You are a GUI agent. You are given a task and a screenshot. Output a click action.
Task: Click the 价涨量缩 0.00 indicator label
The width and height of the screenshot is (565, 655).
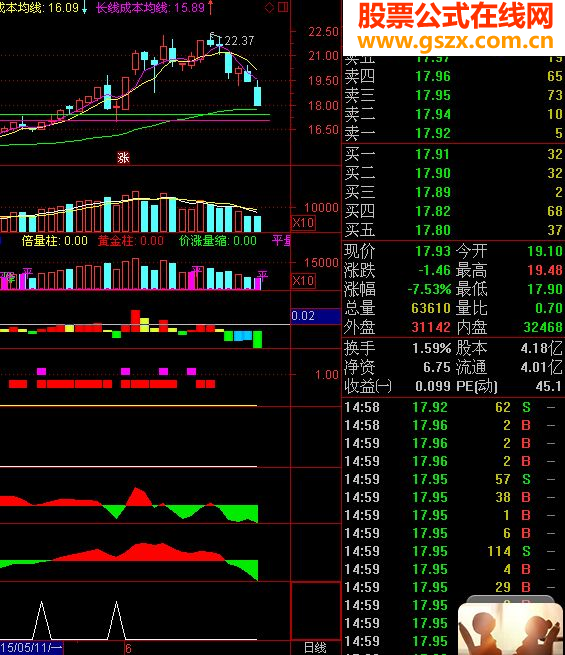[218, 241]
